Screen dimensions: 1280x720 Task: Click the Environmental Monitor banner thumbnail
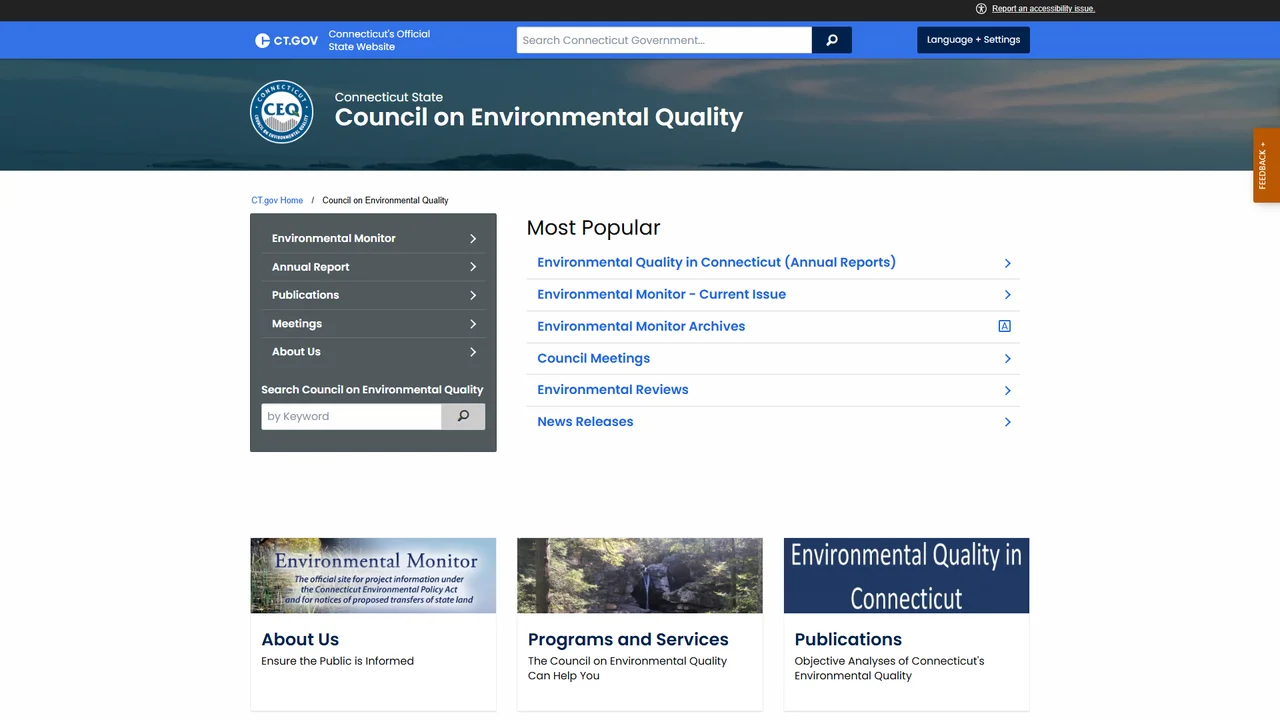(373, 576)
